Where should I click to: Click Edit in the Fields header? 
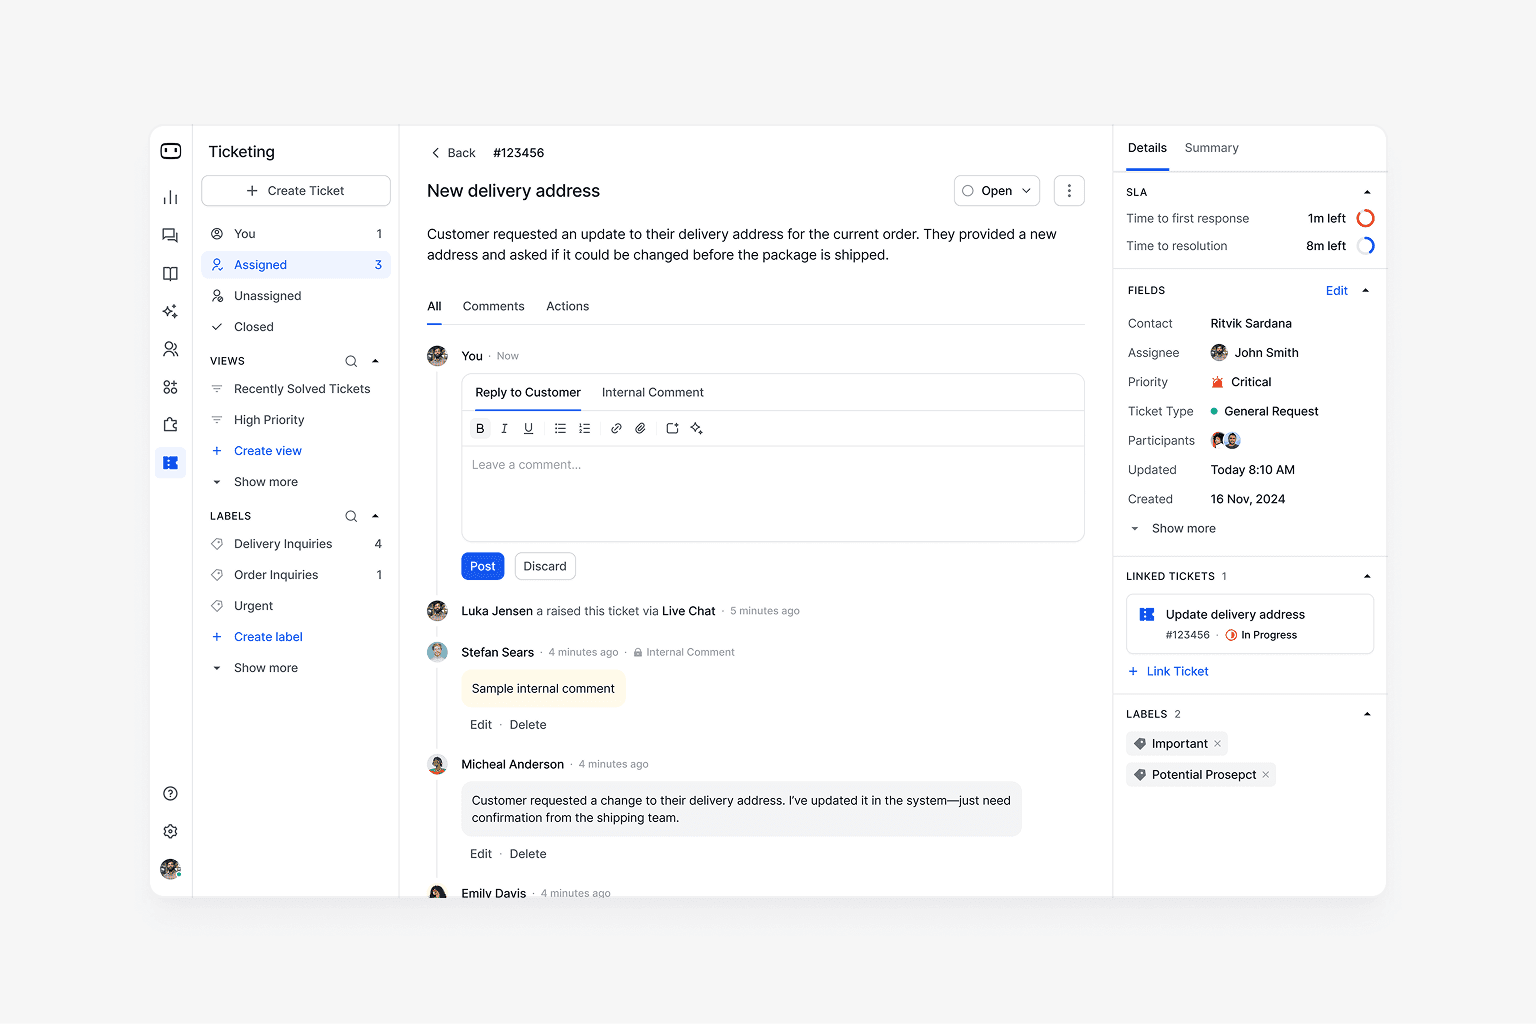[1336, 291]
